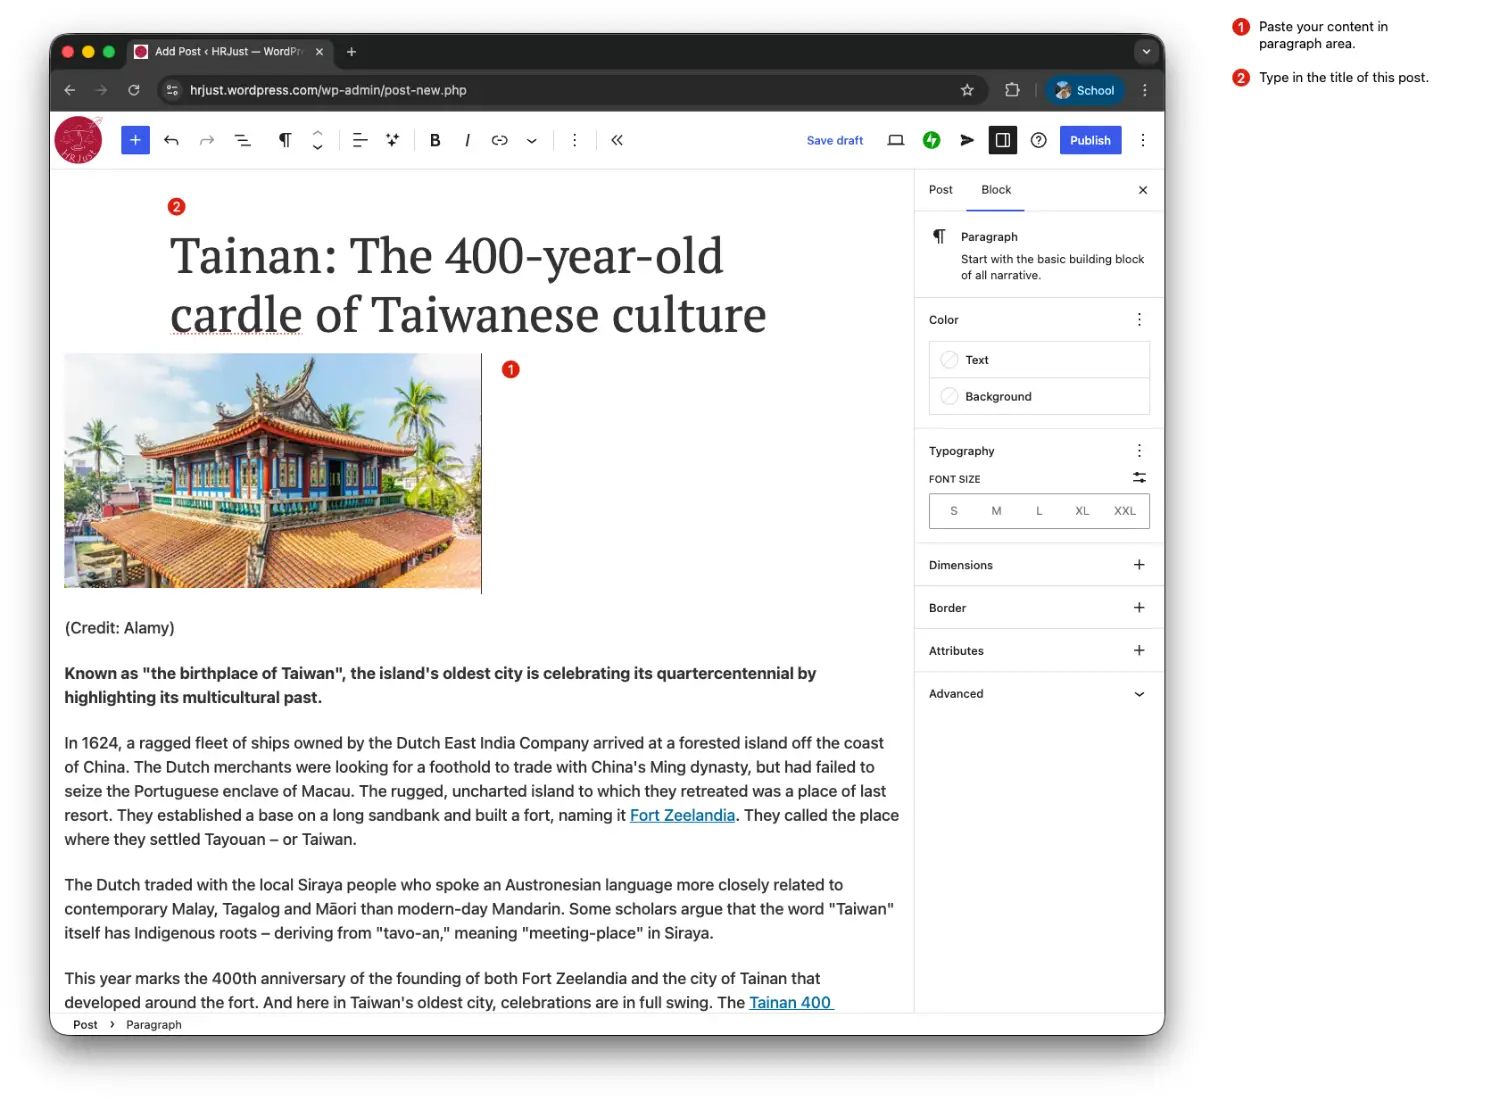Viewport: 1500px width, 1101px height.
Task: Open text alignment options
Action: click(360, 140)
